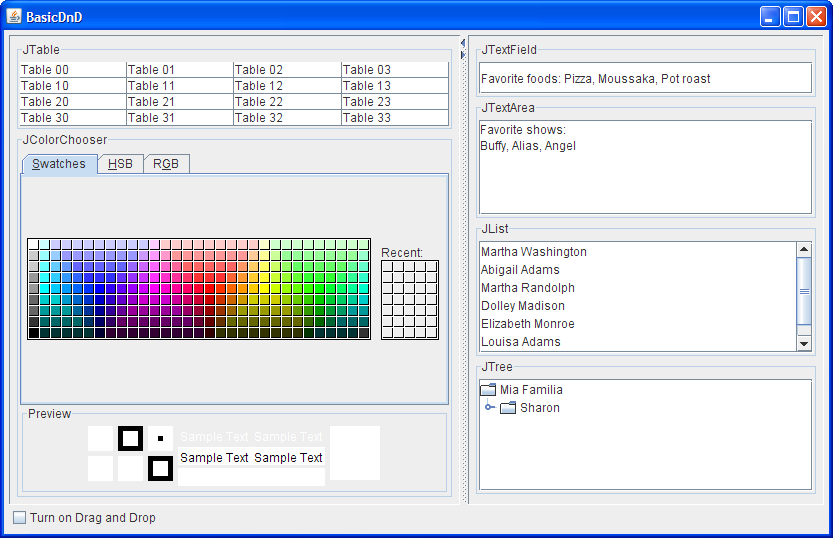
Task: Click the Mia Familia folder icon
Action: coord(488,390)
